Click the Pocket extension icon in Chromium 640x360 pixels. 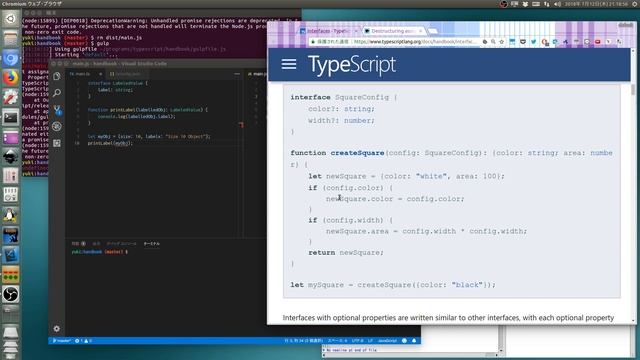(x=523, y=42)
